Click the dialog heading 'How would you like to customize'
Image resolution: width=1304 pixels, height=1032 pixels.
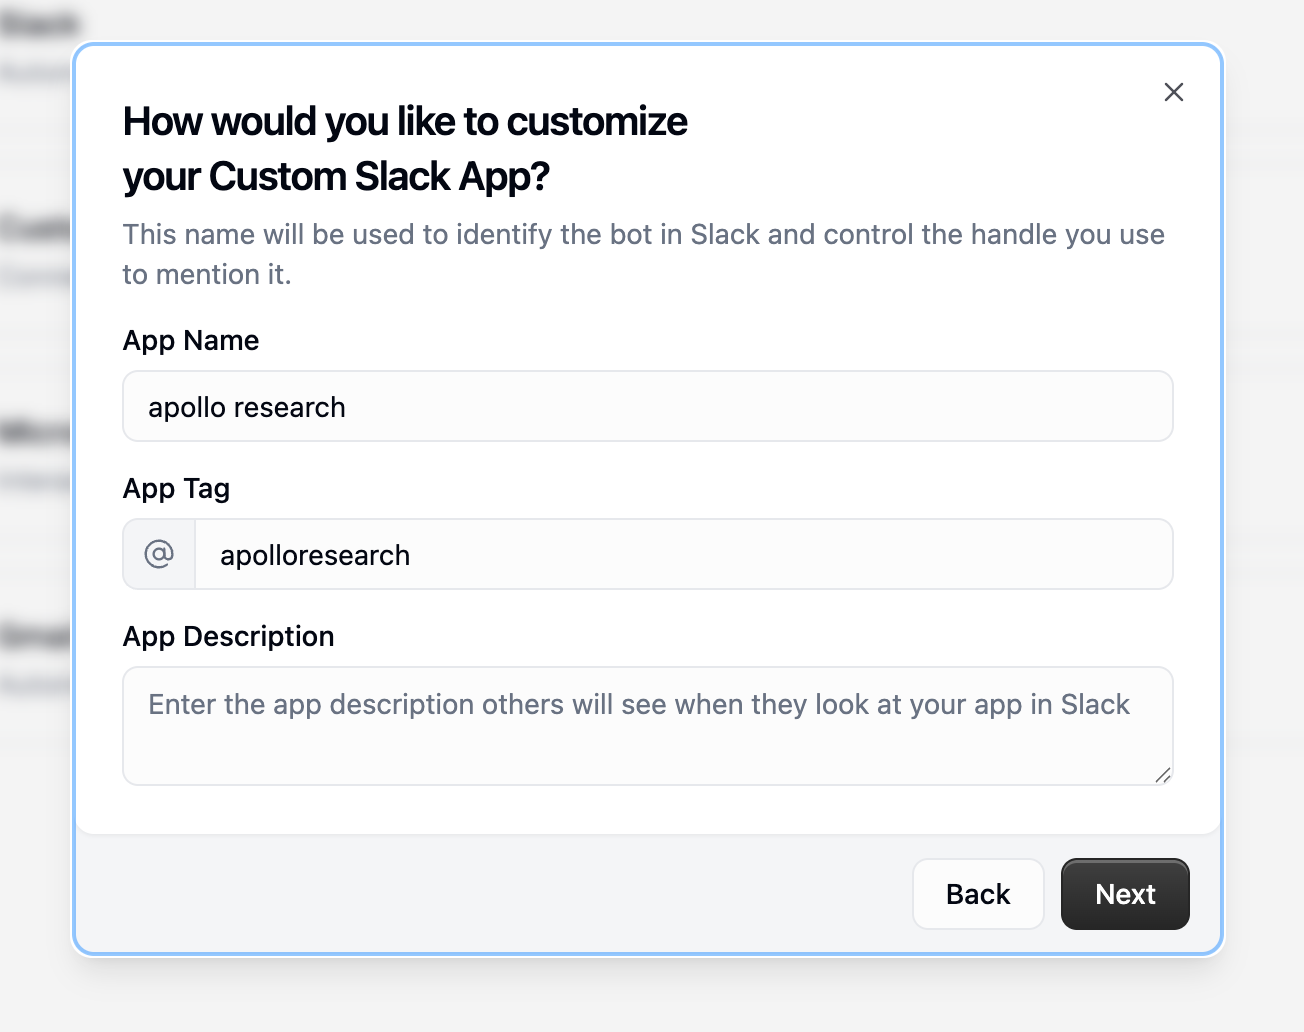click(405, 121)
